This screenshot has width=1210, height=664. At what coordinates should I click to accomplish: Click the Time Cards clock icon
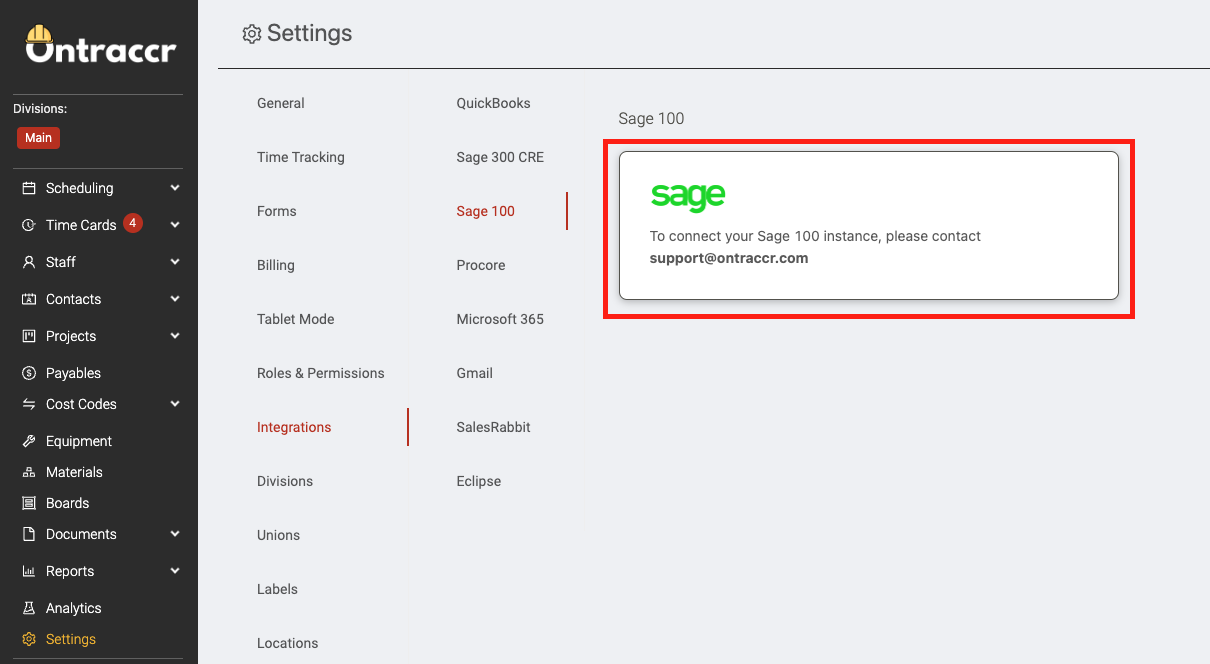[x=29, y=225]
